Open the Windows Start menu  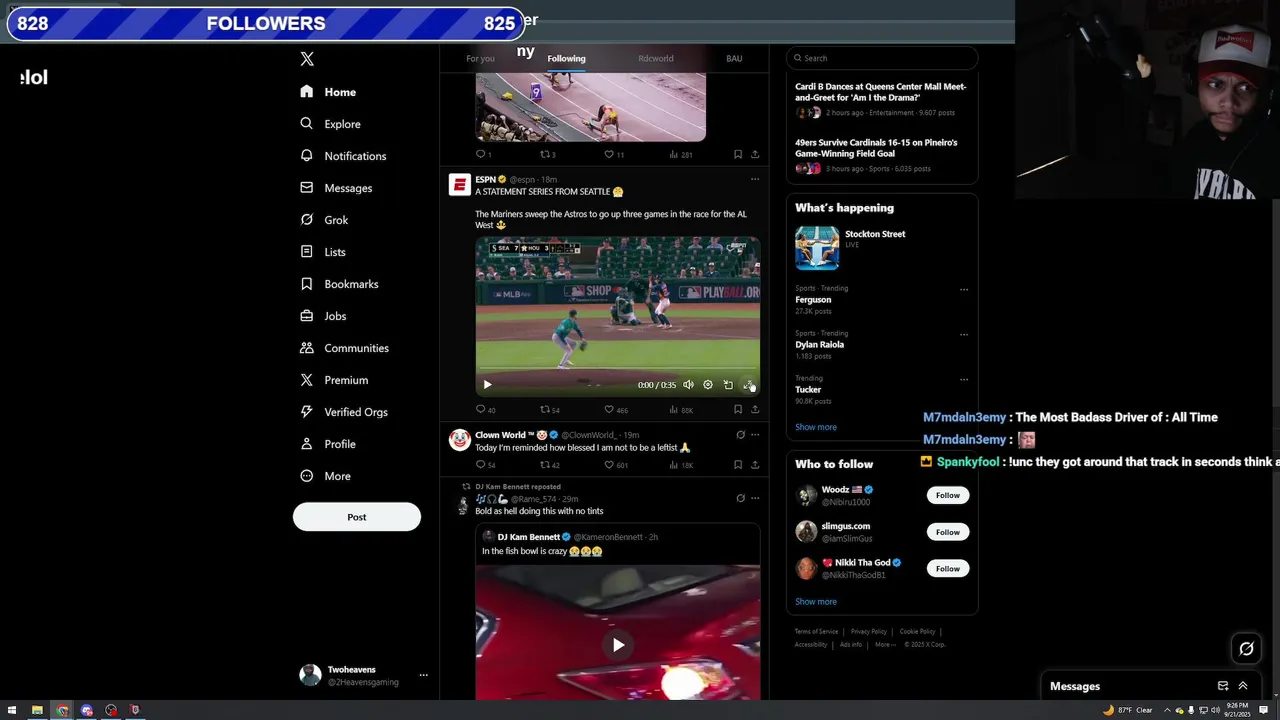pyautogui.click(x=12, y=710)
